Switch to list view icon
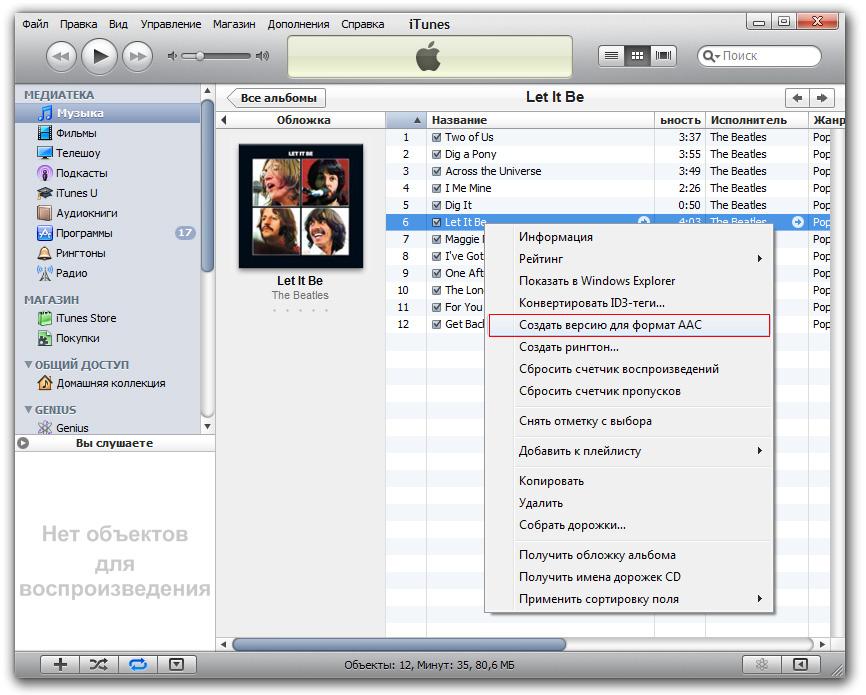Image resolution: width=866 pixels, height=695 pixels. click(x=611, y=55)
